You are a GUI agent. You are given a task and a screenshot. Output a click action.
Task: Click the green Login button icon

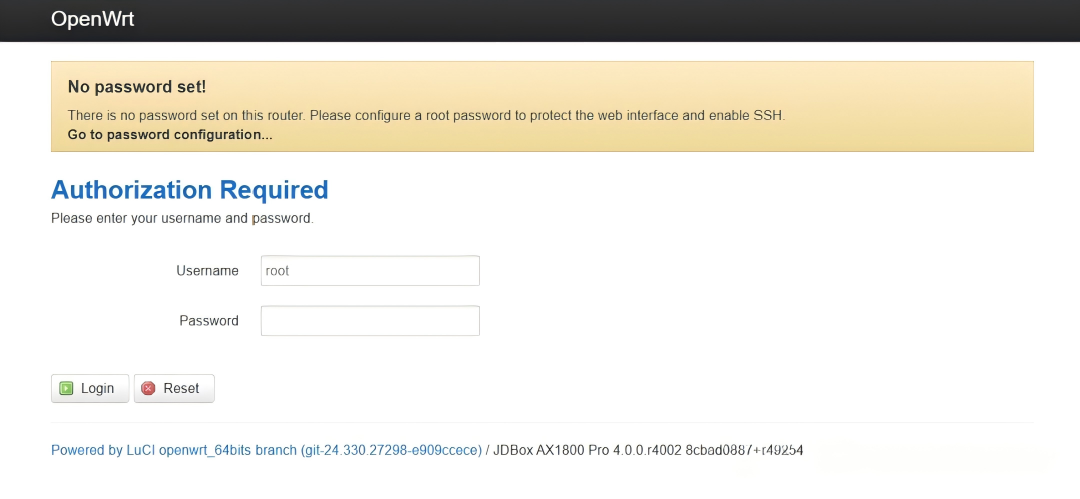point(66,388)
